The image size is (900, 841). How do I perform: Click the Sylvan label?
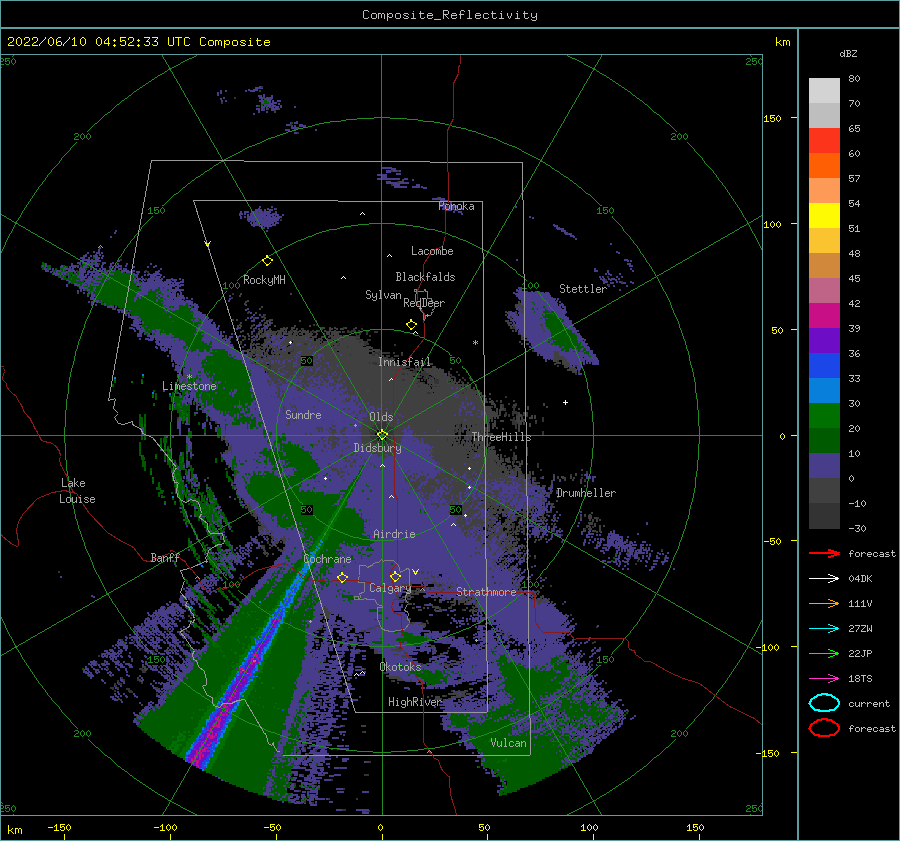pos(383,295)
